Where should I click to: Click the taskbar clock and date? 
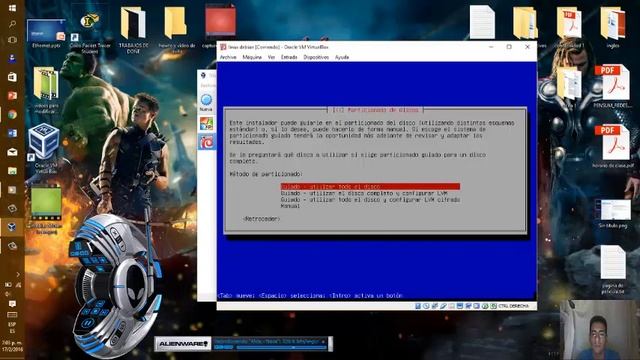[x=12, y=346]
